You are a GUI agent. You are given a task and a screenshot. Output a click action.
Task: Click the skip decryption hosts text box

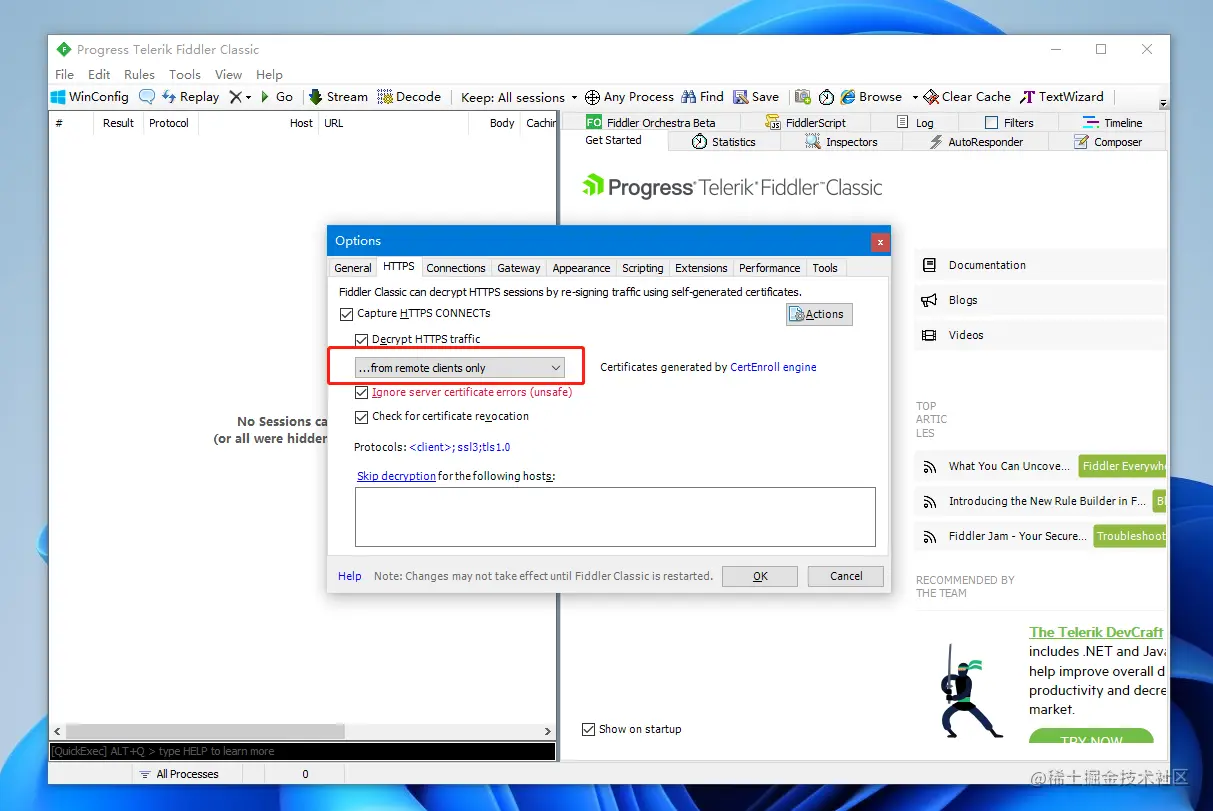click(615, 517)
